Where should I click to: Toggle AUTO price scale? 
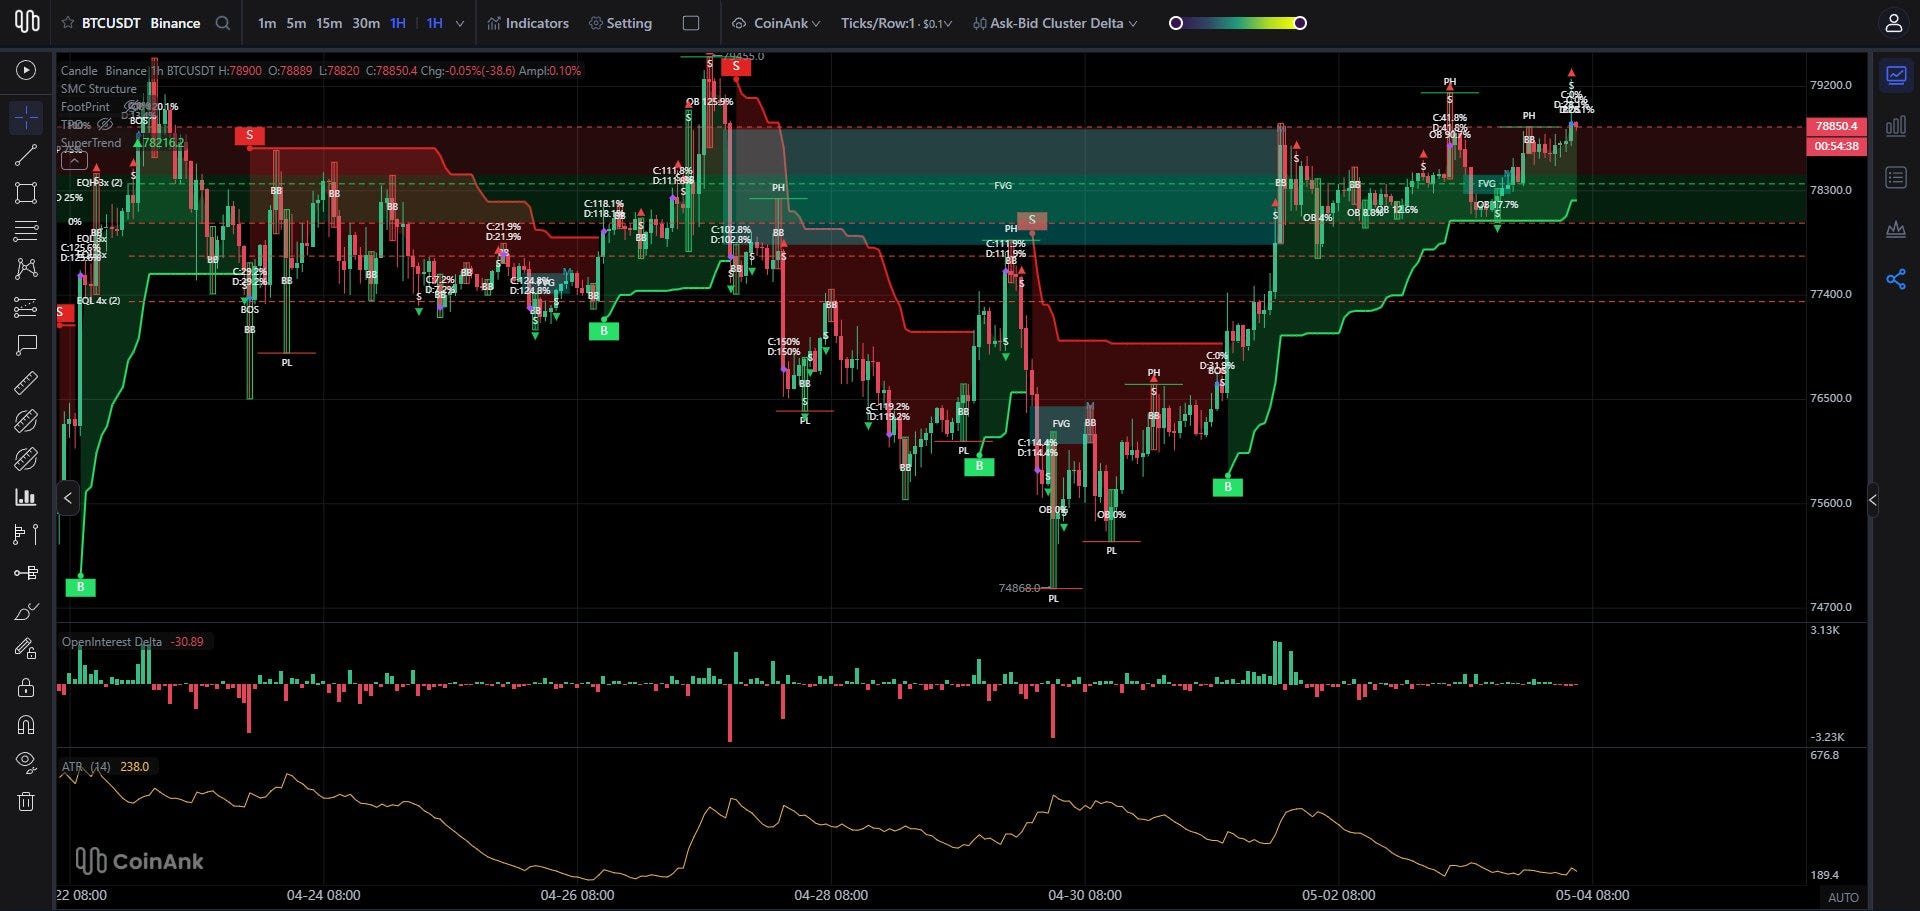(1843, 898)
